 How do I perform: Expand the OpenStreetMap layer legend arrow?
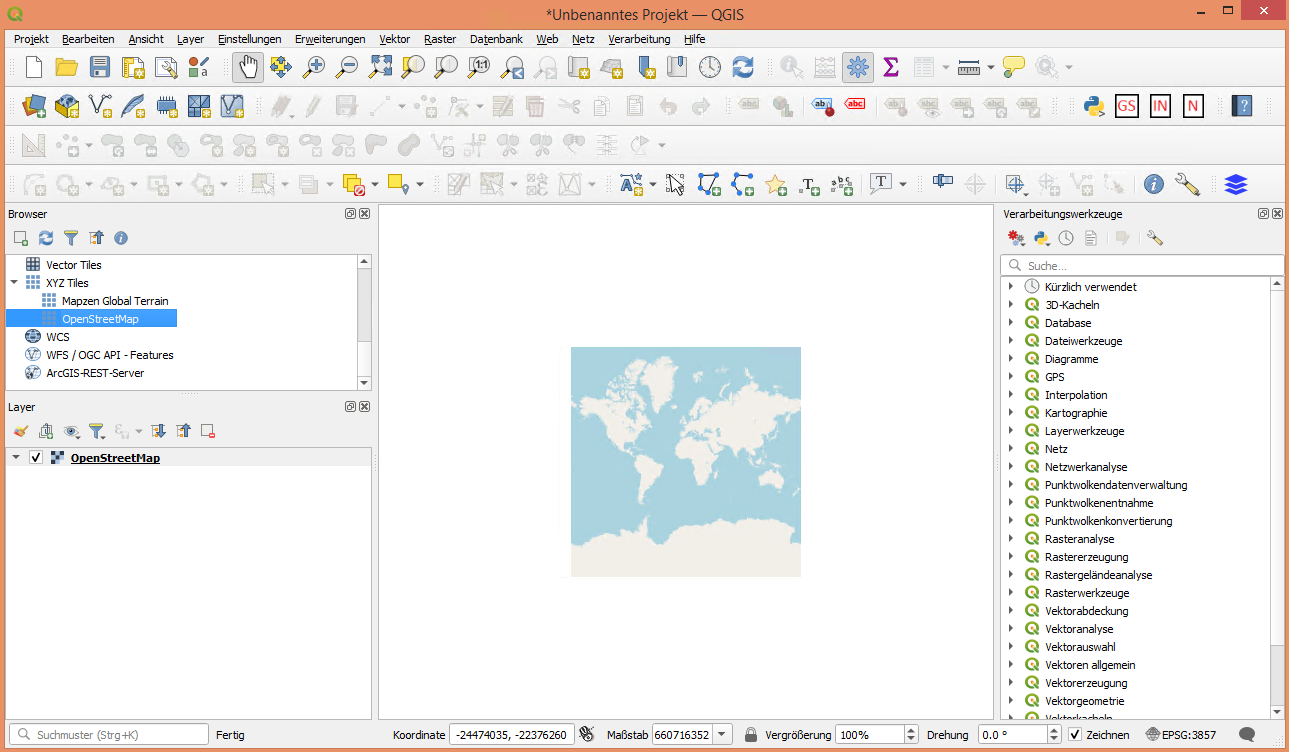(x=15, y=458)
